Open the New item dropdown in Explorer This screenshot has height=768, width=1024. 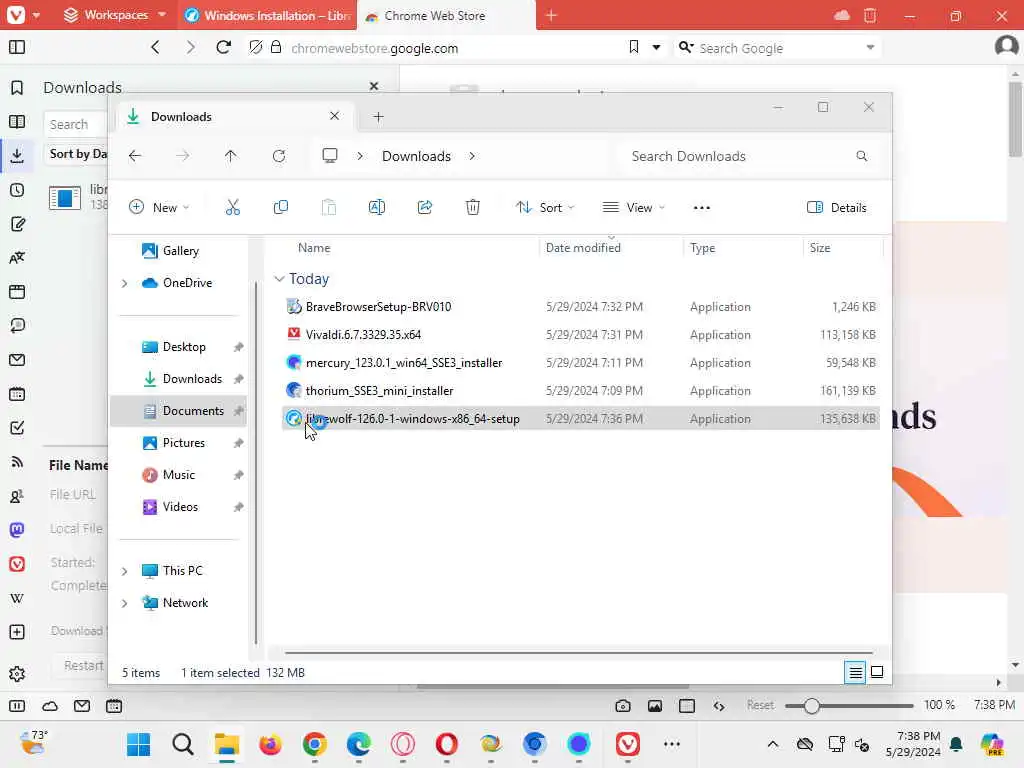coord(159,208)
